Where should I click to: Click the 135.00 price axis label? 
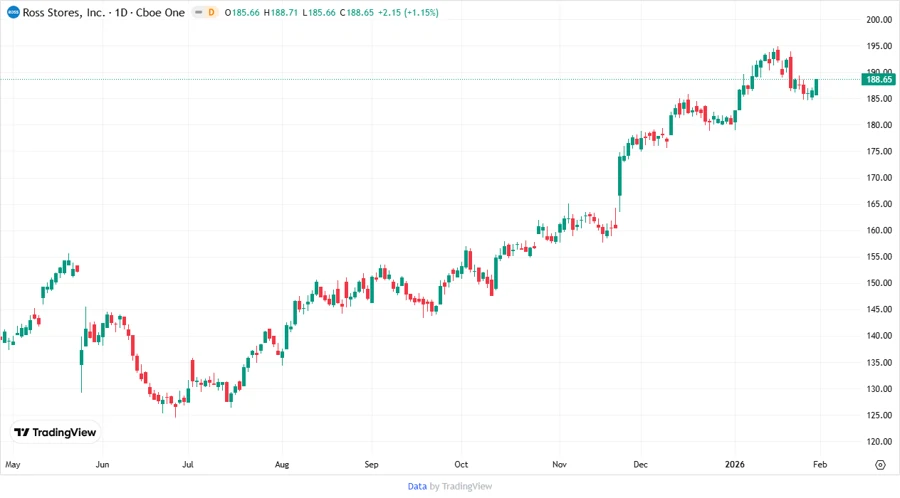pyautogui.click(x=879, y=363)
